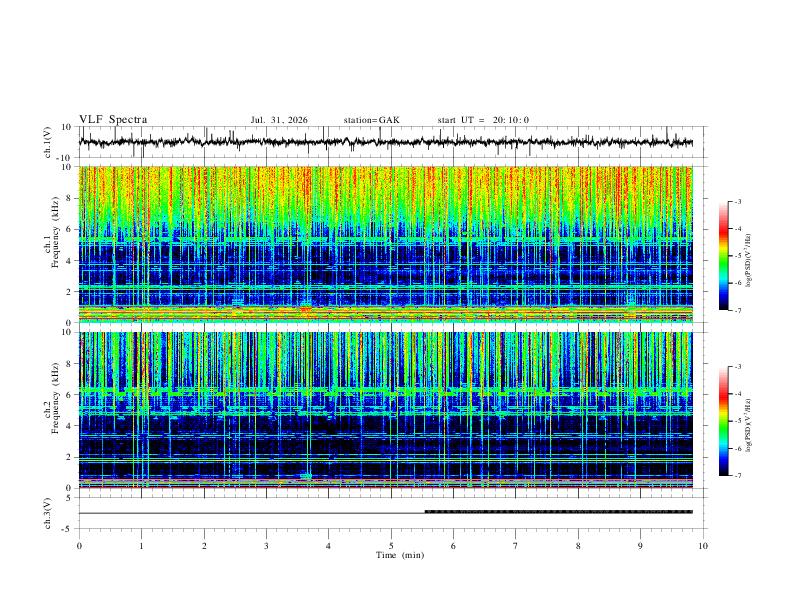
Task: Click the station=GAK label
Action: (371, 120)
